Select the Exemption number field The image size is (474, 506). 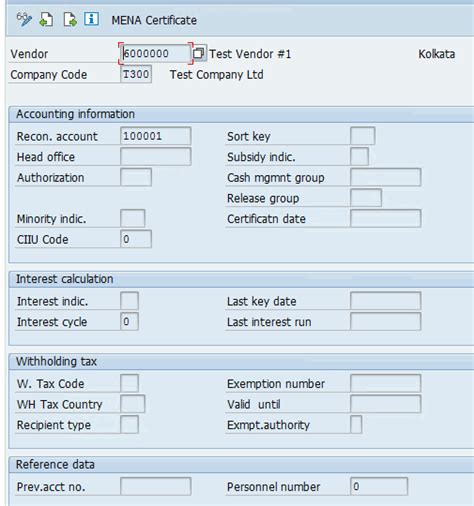386,383
